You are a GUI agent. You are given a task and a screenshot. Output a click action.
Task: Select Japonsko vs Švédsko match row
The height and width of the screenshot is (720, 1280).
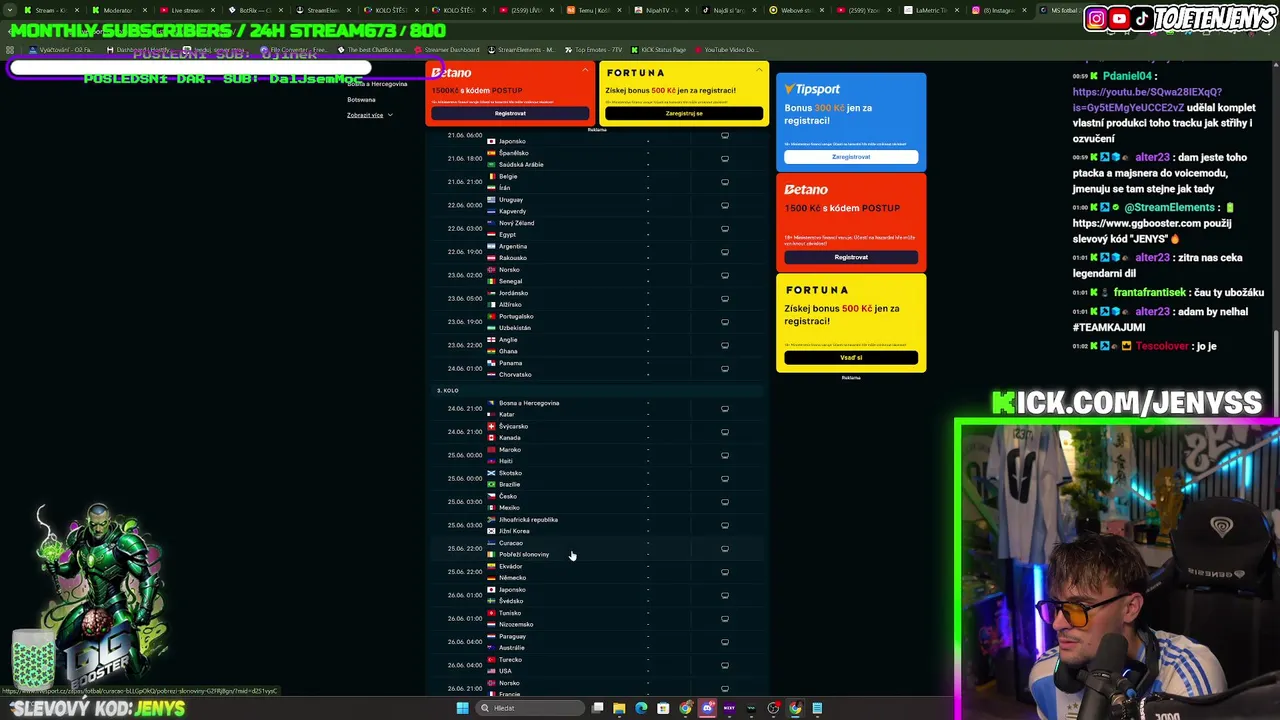coord(600,595)
